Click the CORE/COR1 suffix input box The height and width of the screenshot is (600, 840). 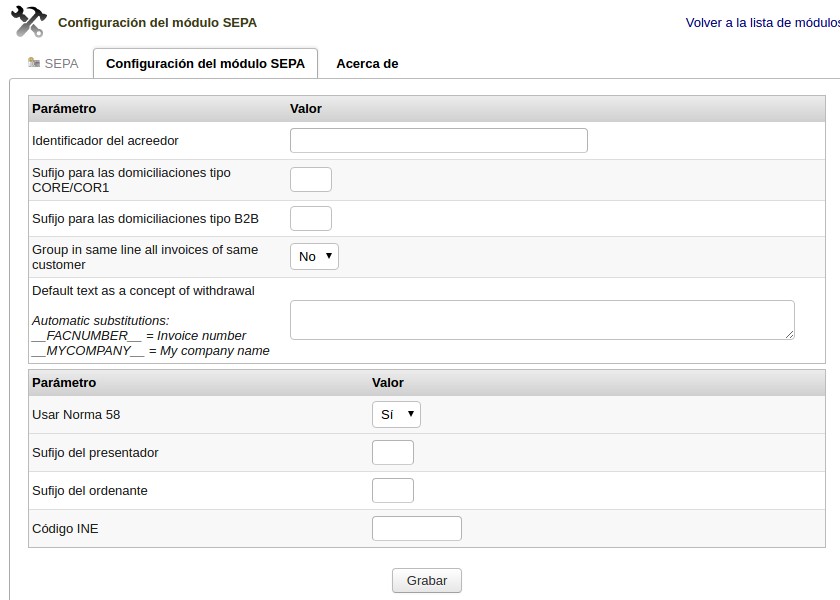[310, 180]
